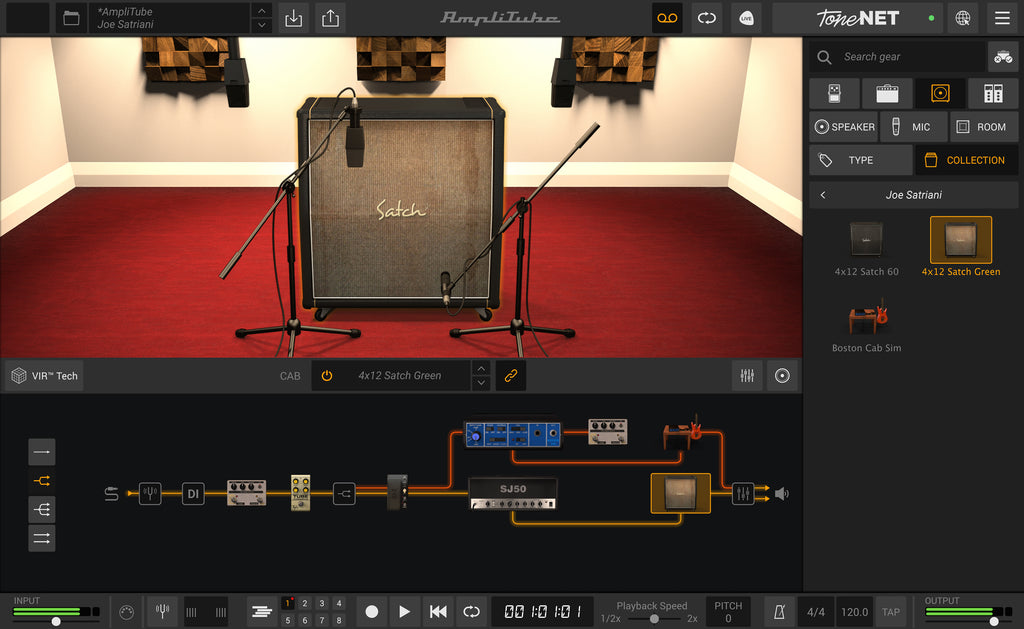
Task: Save preset with the download arrow icon
Action: pos(294,18)
